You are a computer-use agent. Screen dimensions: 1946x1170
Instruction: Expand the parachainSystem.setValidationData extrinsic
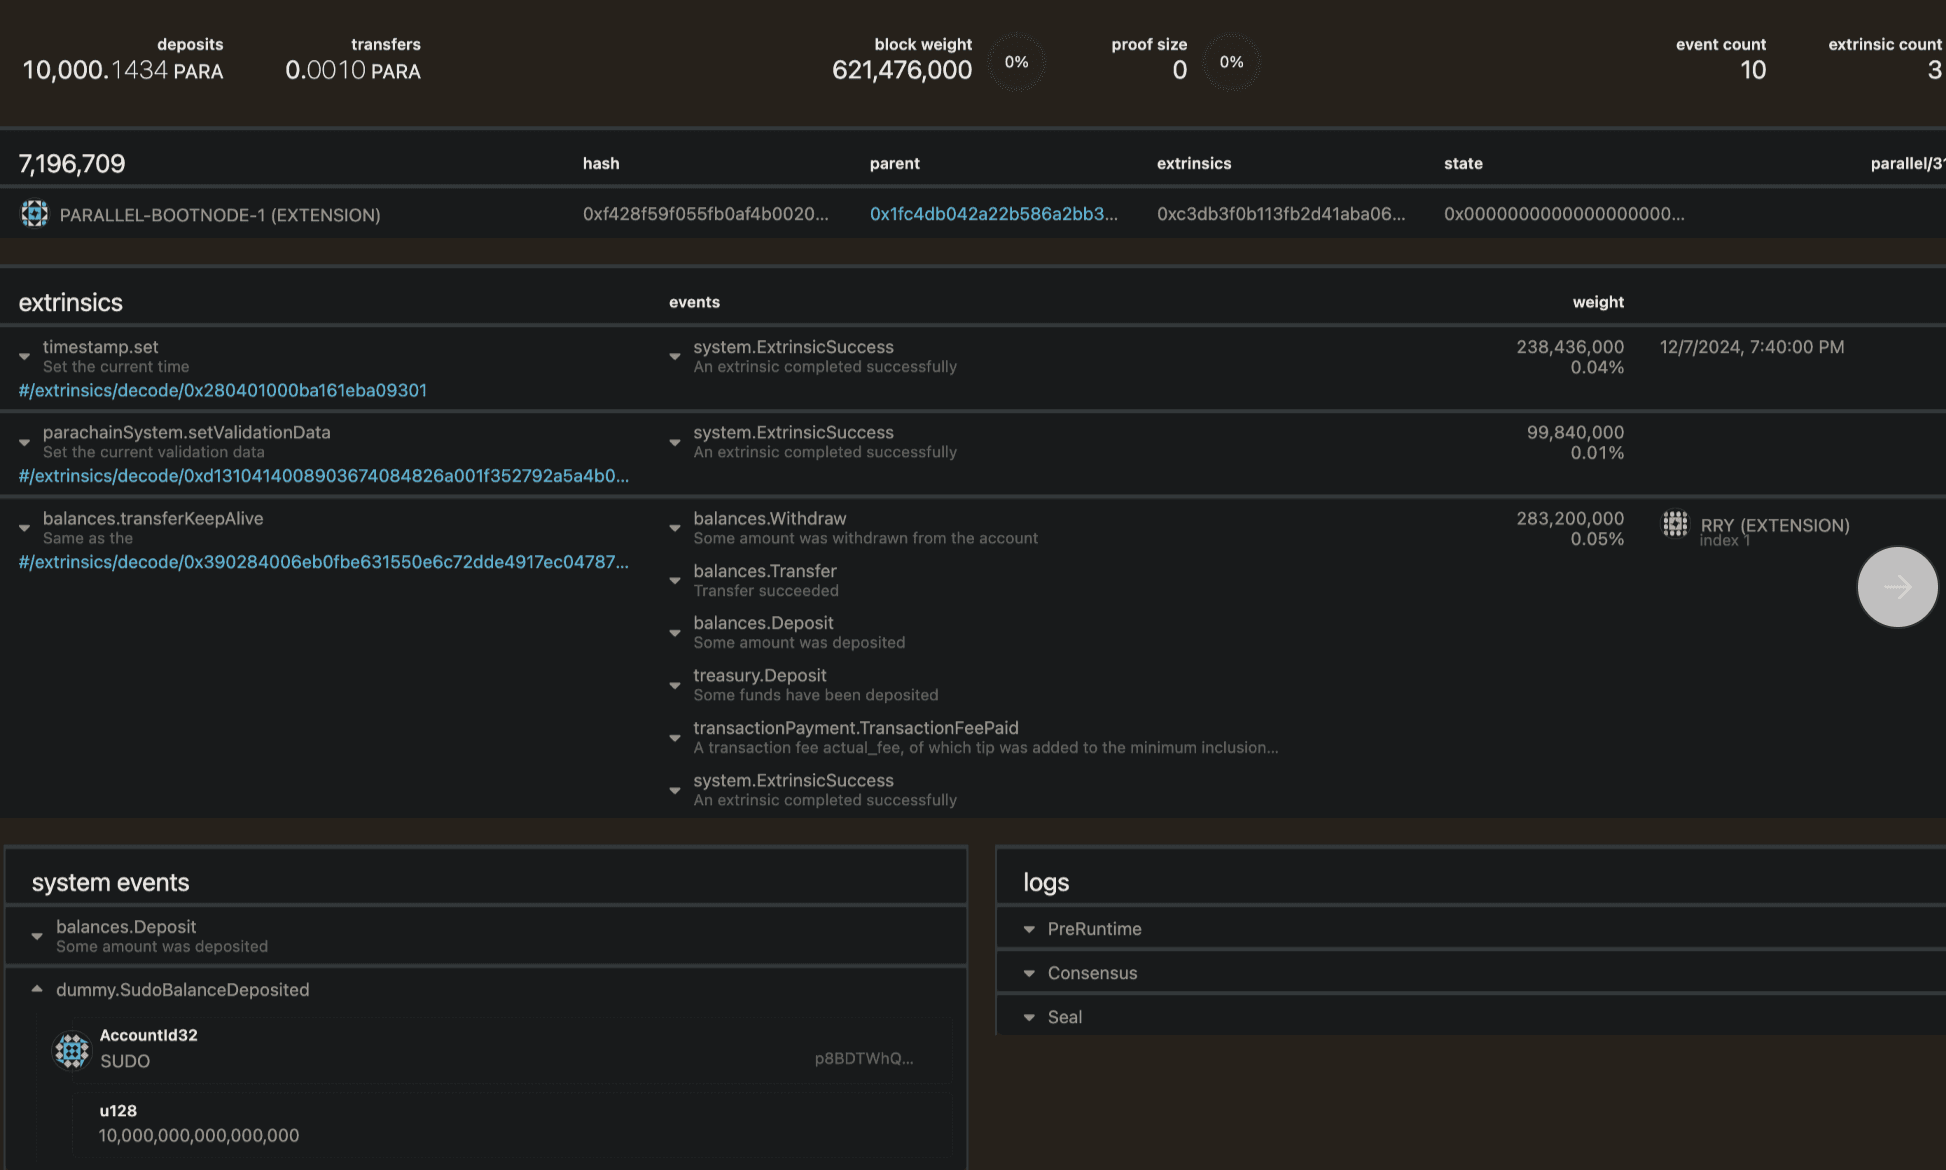point(24,442)
